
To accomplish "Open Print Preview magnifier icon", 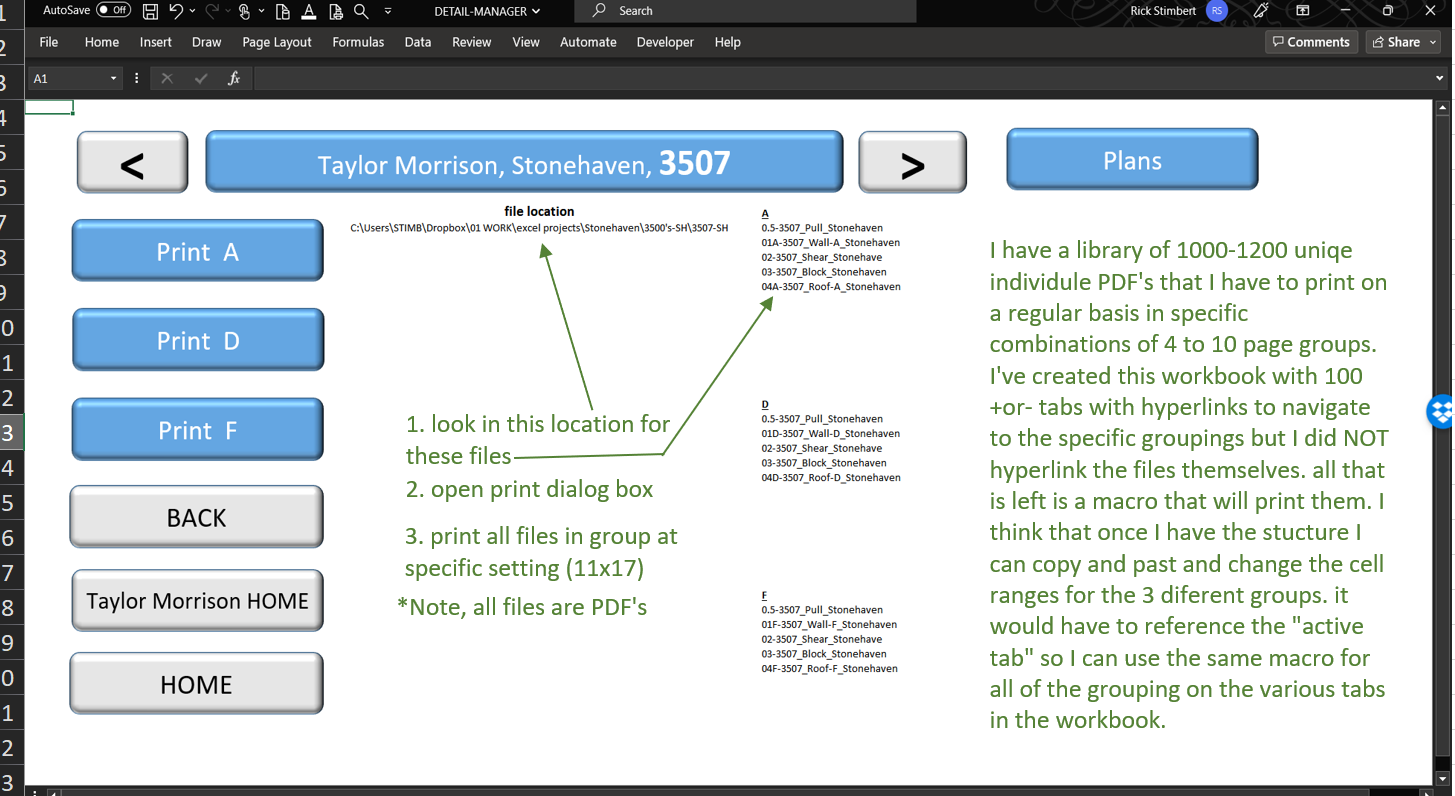I will (361, 11).
